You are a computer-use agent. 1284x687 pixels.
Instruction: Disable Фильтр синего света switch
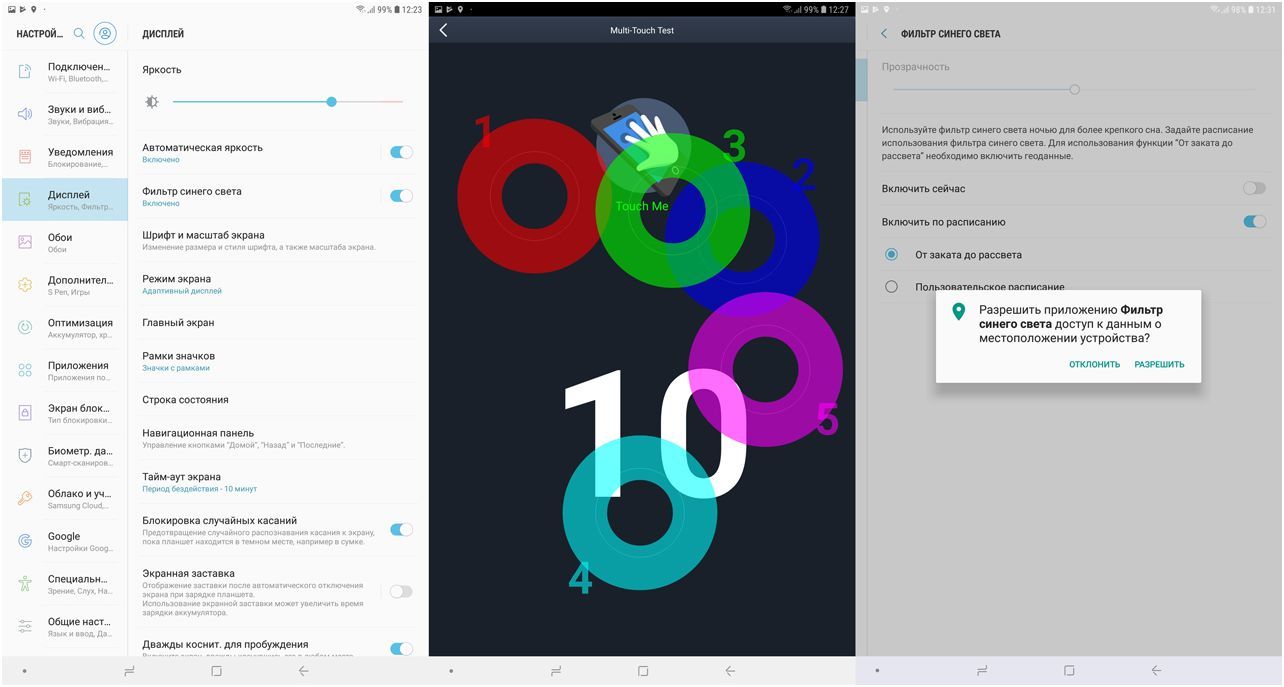point(401,196)
